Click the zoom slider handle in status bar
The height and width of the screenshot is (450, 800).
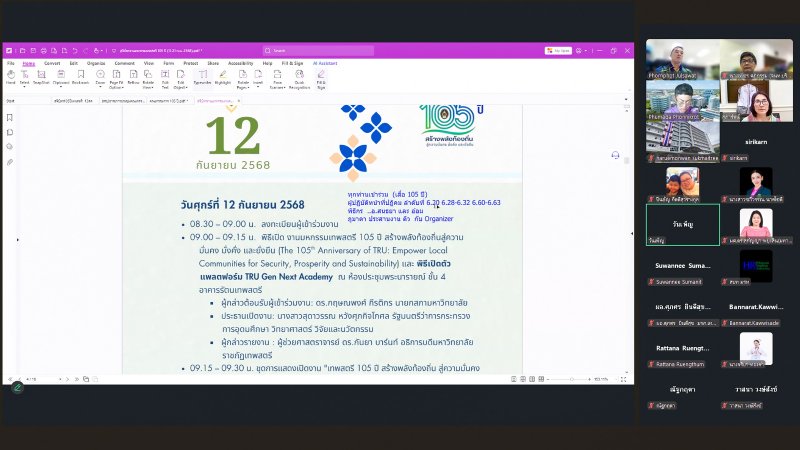(571, 379)
